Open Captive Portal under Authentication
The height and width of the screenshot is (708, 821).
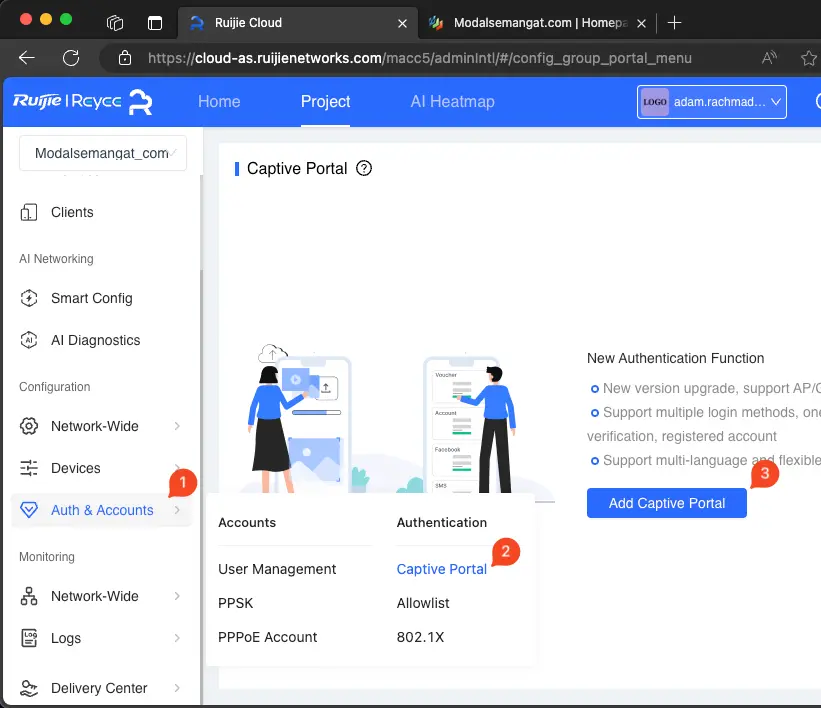coord(441,569)
